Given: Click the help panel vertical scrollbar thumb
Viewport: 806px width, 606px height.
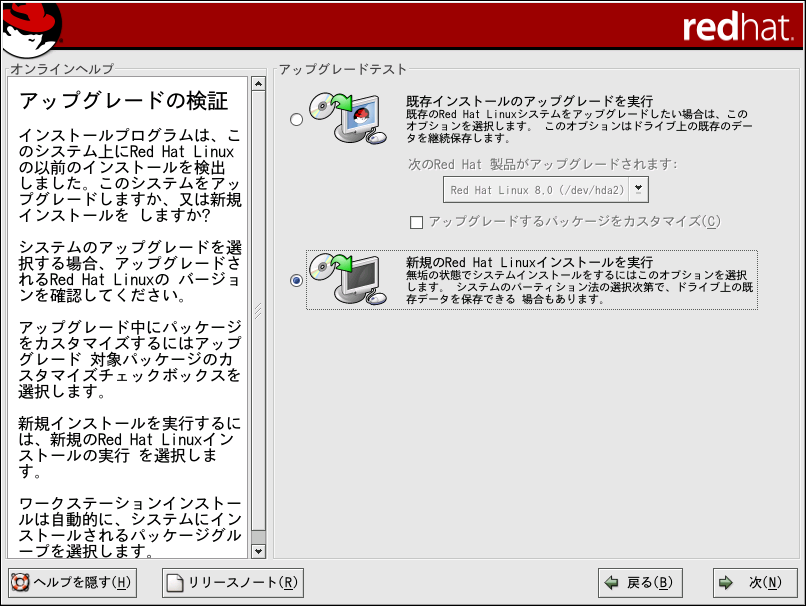Looking at the screenshot, I should pyautogui.click(x=258, y=310).
